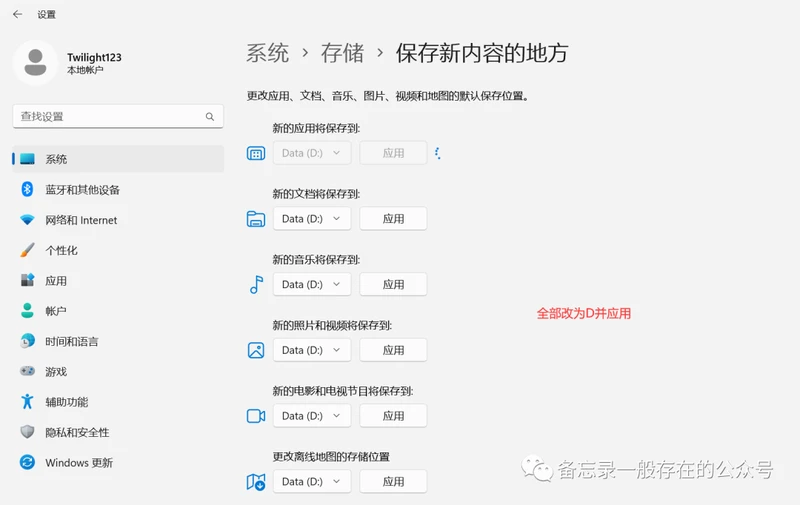Click the search magnifier icon

pos(210,117)
